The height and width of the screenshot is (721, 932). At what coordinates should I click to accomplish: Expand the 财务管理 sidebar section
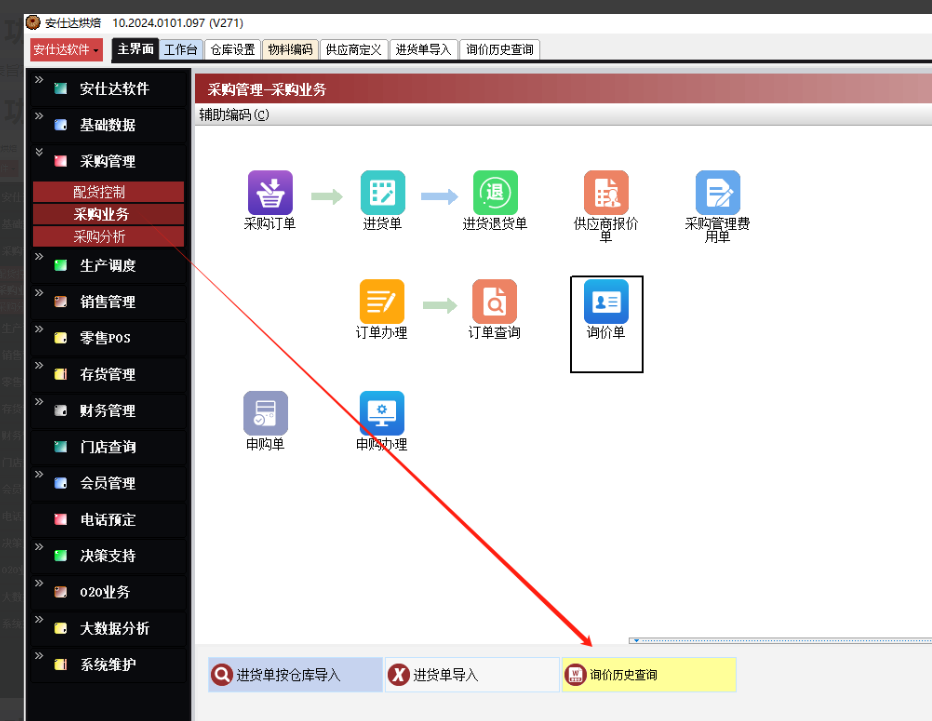(x=39, y=401)
